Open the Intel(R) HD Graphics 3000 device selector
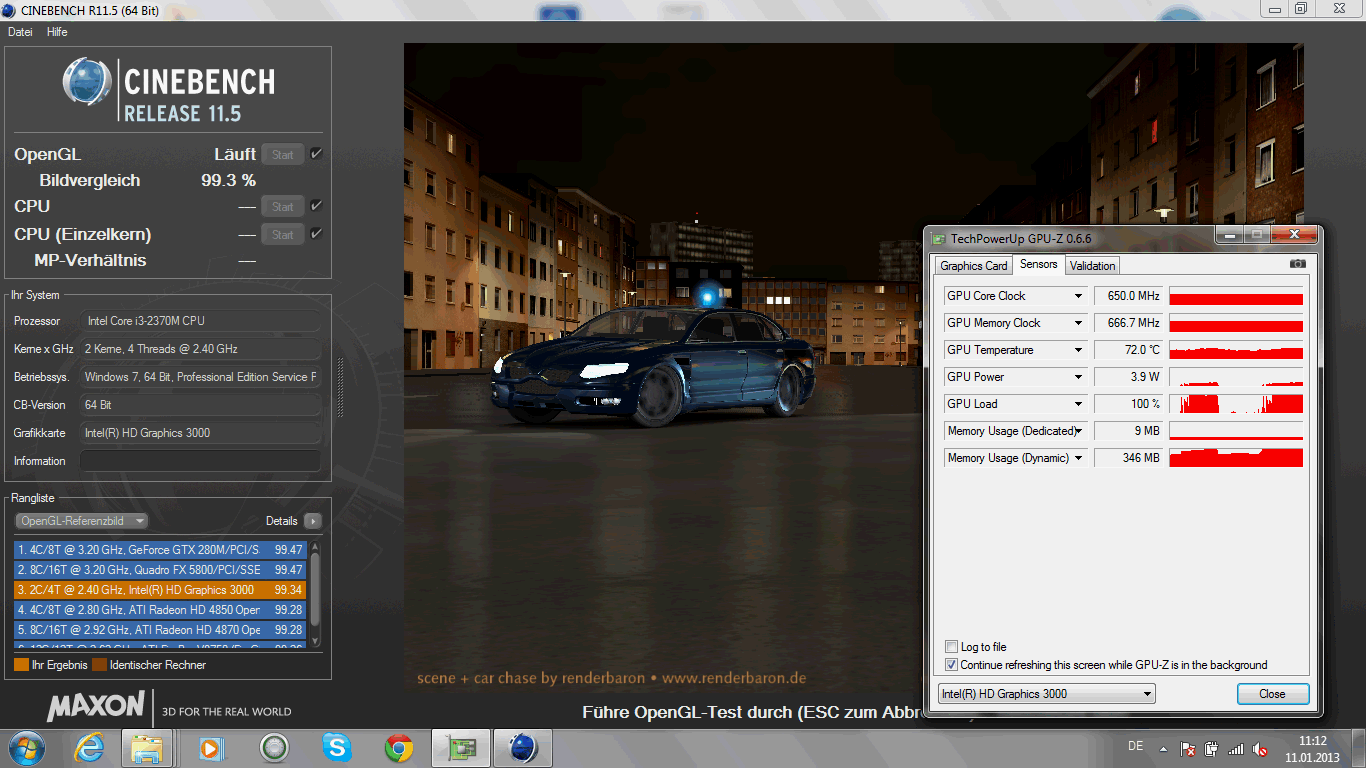Screen dimensions: 1366x768 (1046, 694)
